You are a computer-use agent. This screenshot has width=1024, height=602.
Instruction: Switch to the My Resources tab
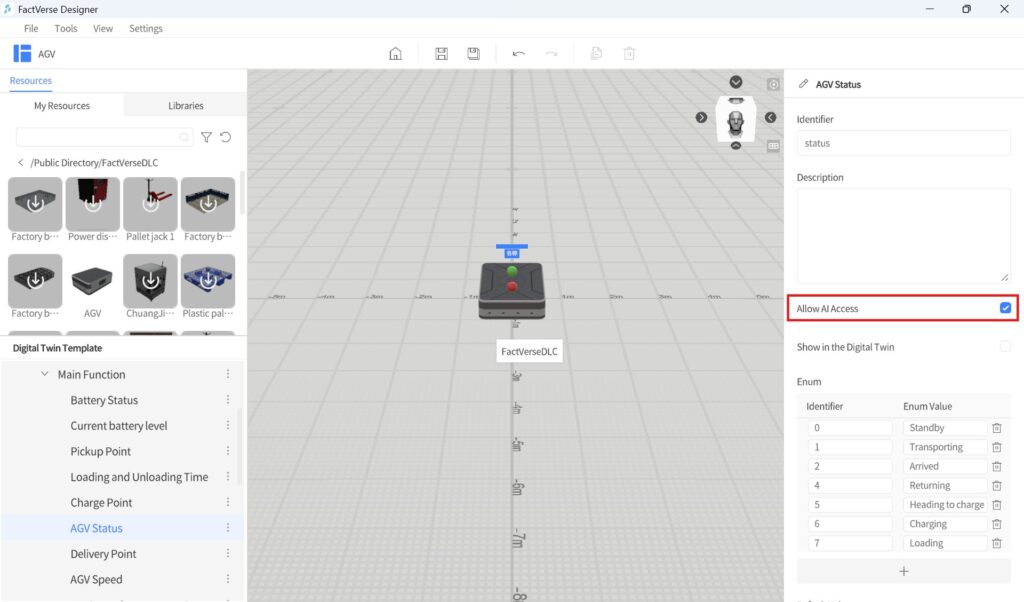pyautogui.click(x=62, y=105)
